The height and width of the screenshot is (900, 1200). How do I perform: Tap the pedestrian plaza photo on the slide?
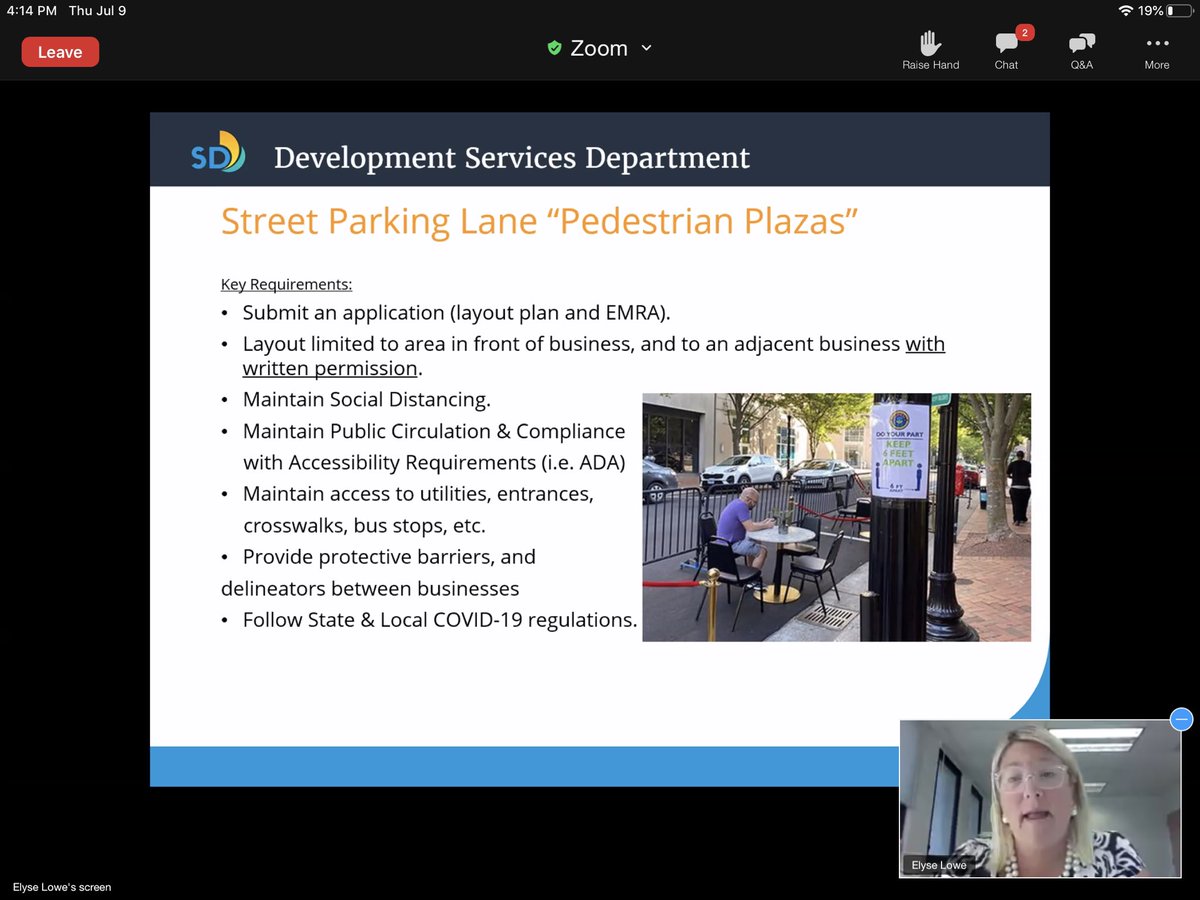[836, 516]
